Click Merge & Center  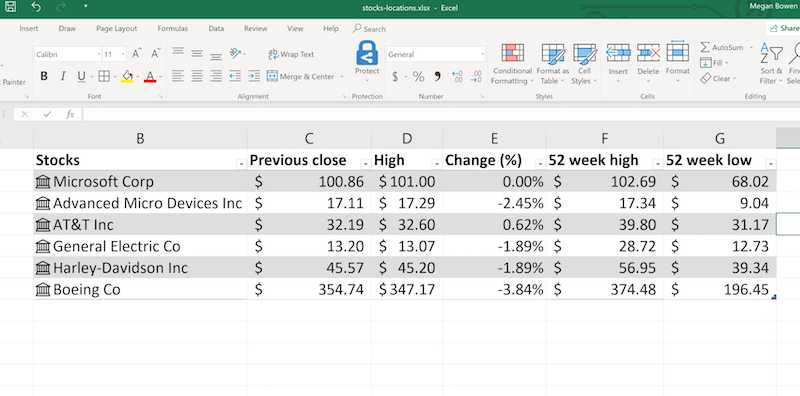coord(301,77)
